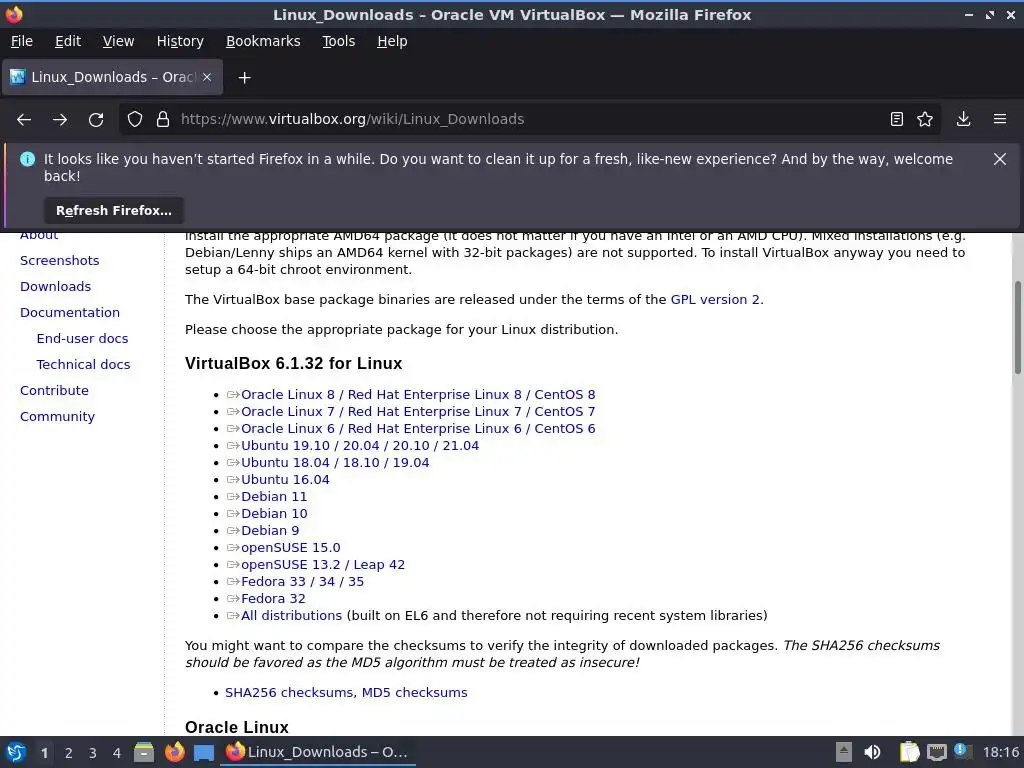Follow the GPL version 2 link
Screen dimensions: 1024x768
tap(715, 300)
